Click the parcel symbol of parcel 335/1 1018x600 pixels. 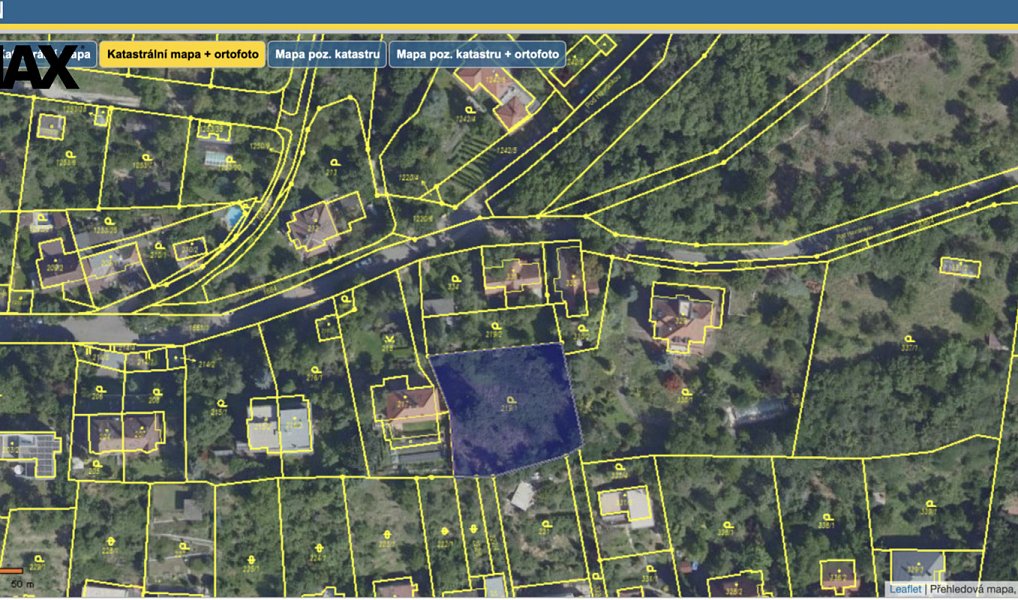tap(686, 392)
